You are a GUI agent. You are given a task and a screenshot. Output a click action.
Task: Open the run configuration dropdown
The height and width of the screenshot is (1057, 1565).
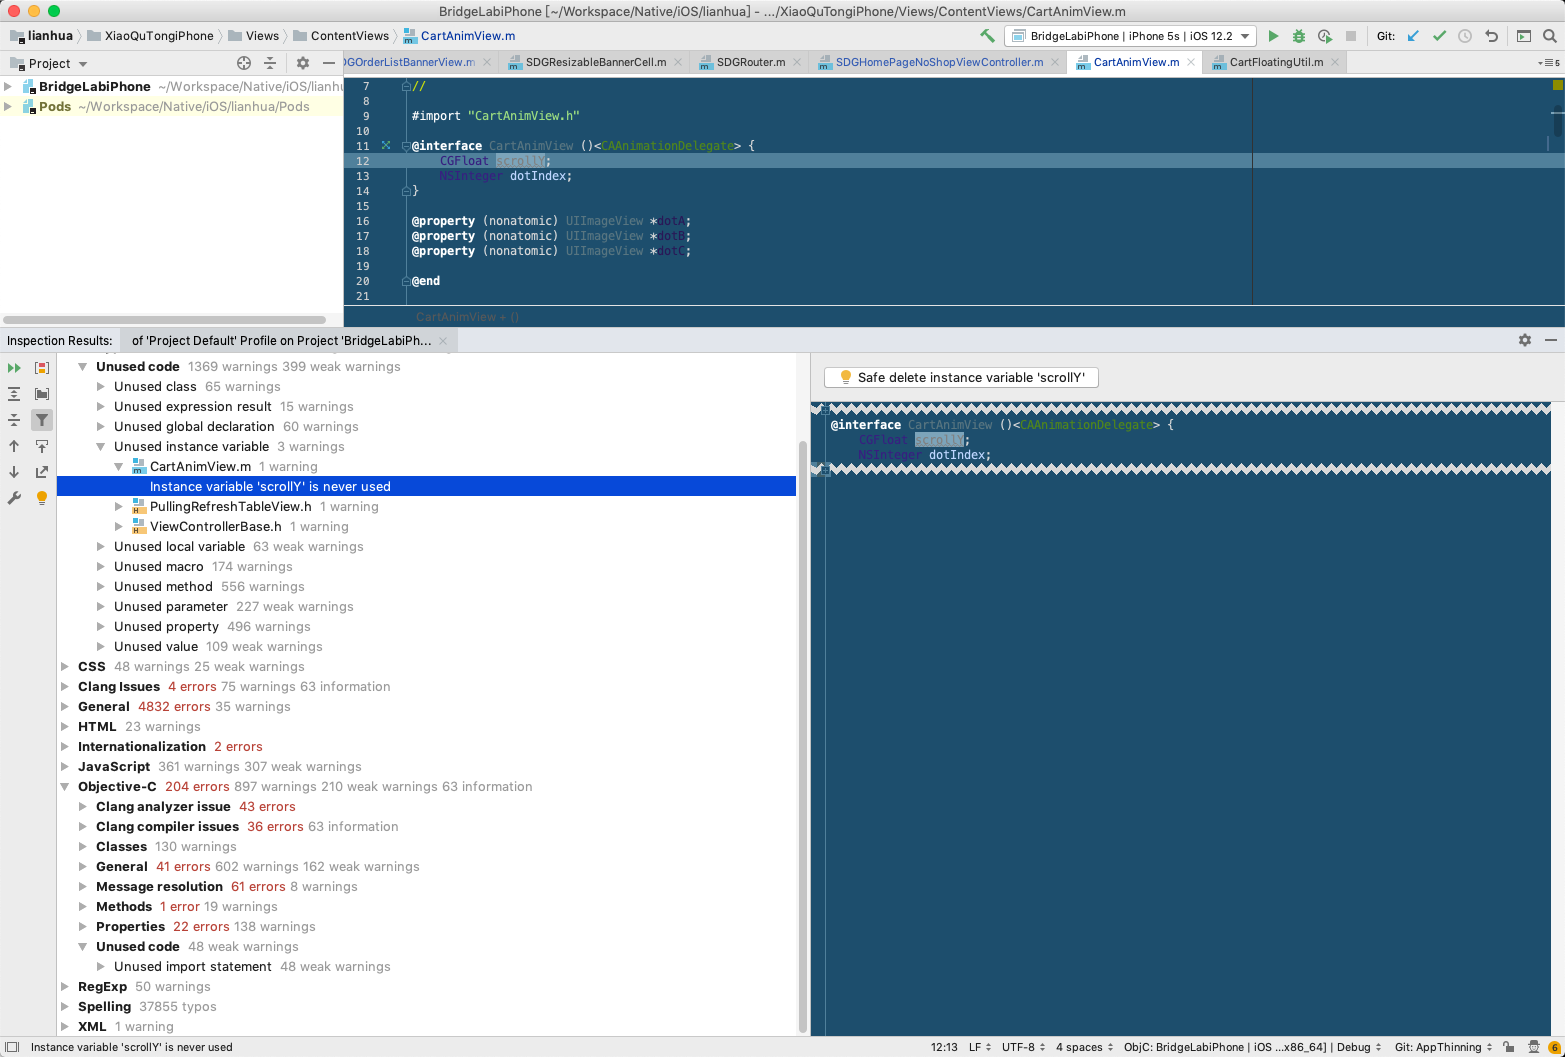point(1130,36)
